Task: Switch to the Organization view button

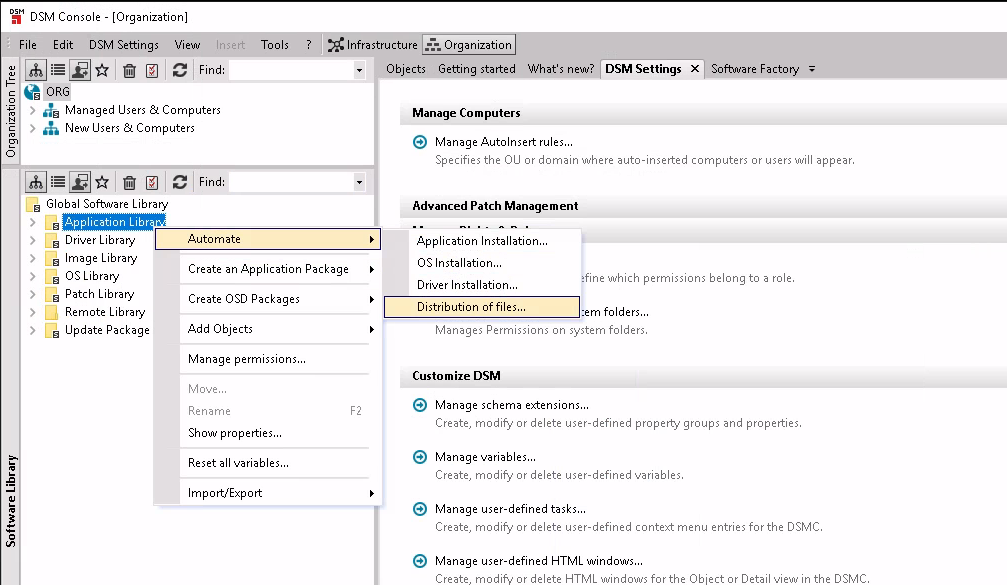Action: pyautogui.click(x=469, y=45)
